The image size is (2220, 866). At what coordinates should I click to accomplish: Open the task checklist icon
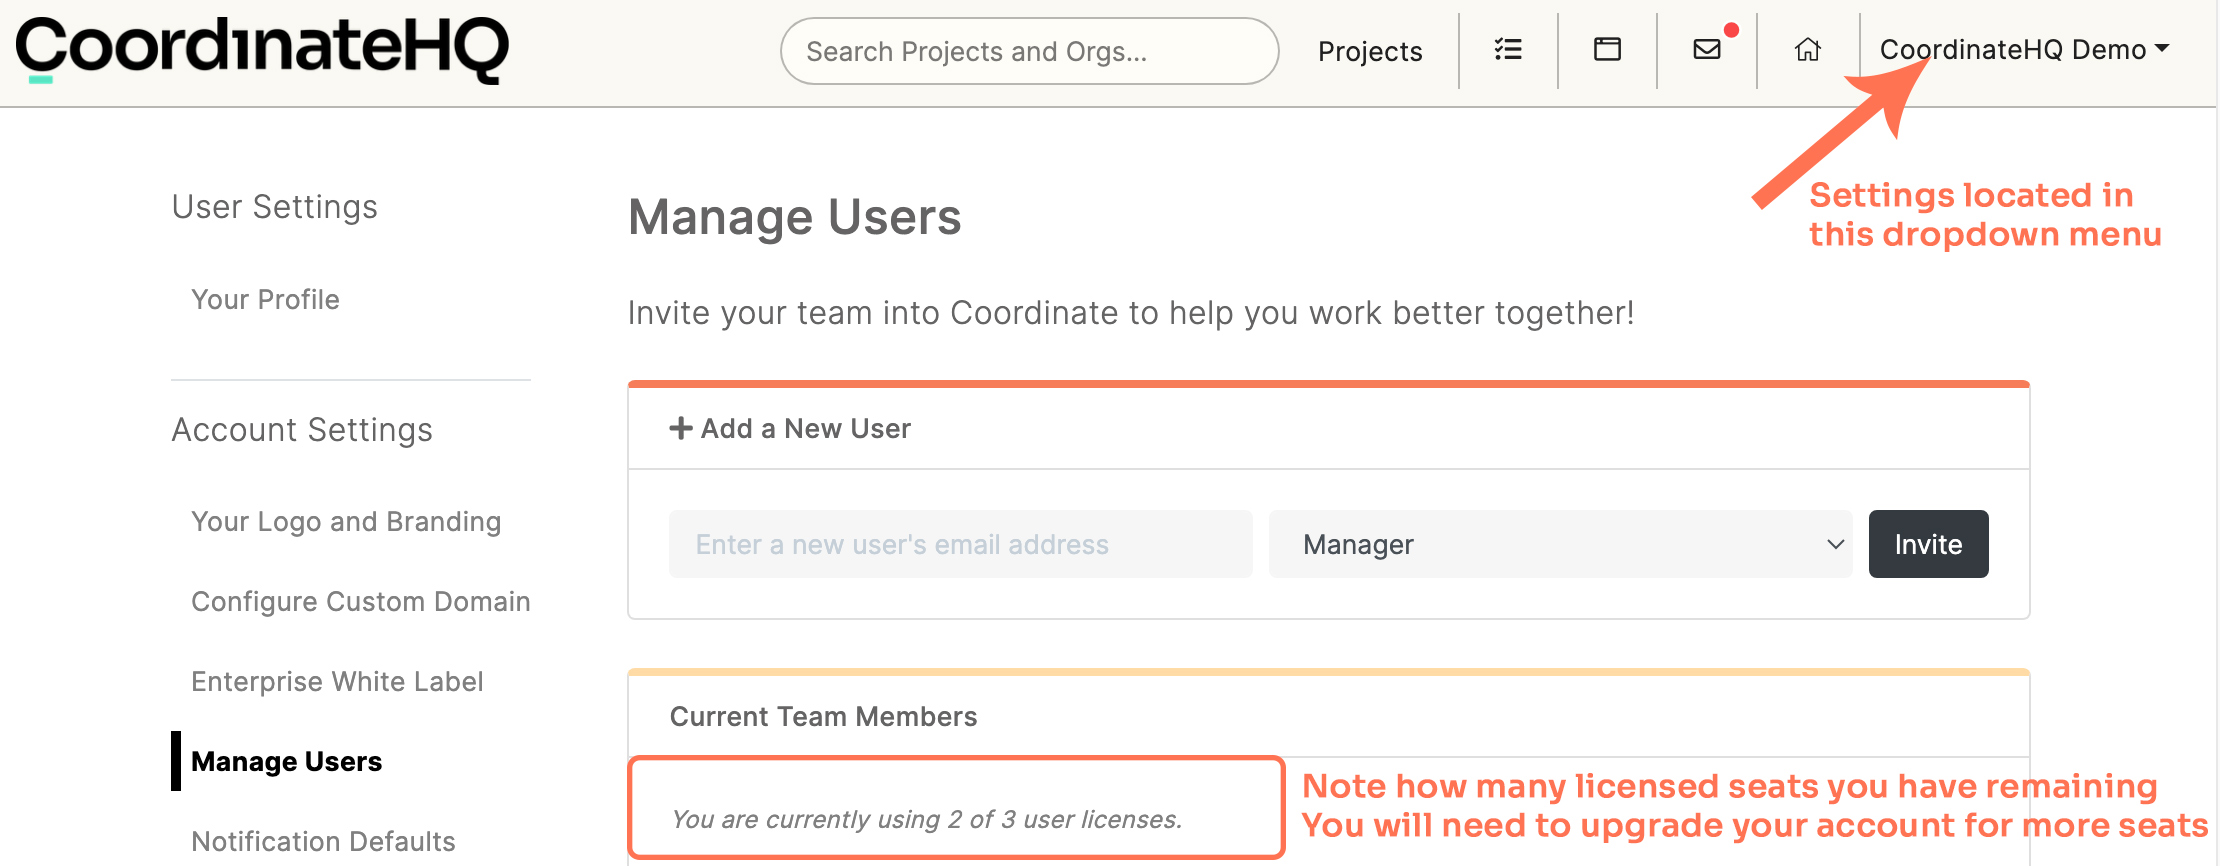coord(1508,49)
